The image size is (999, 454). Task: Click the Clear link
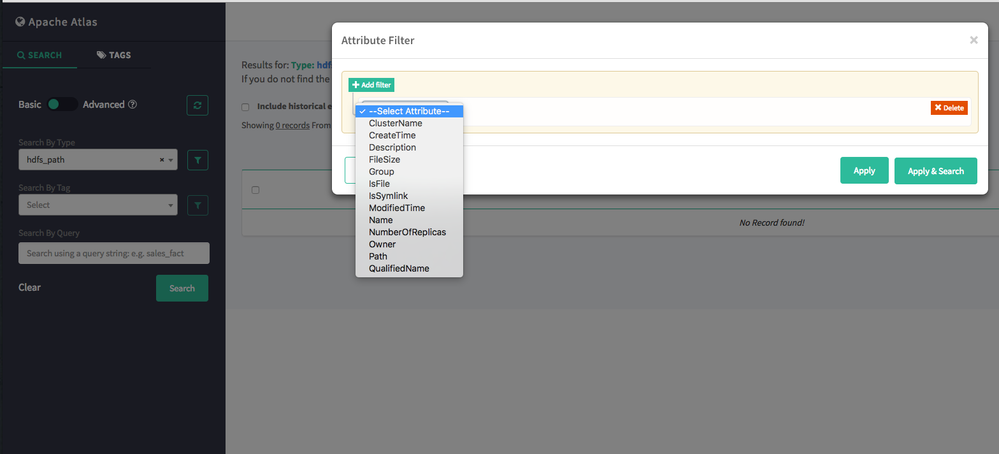coord(29,287)
